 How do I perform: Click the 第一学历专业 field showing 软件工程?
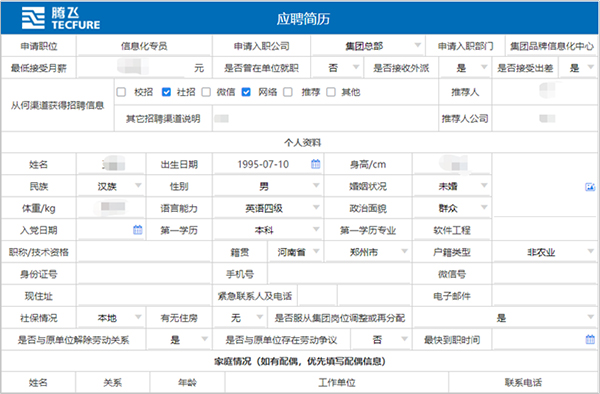(x=452, y=230)
